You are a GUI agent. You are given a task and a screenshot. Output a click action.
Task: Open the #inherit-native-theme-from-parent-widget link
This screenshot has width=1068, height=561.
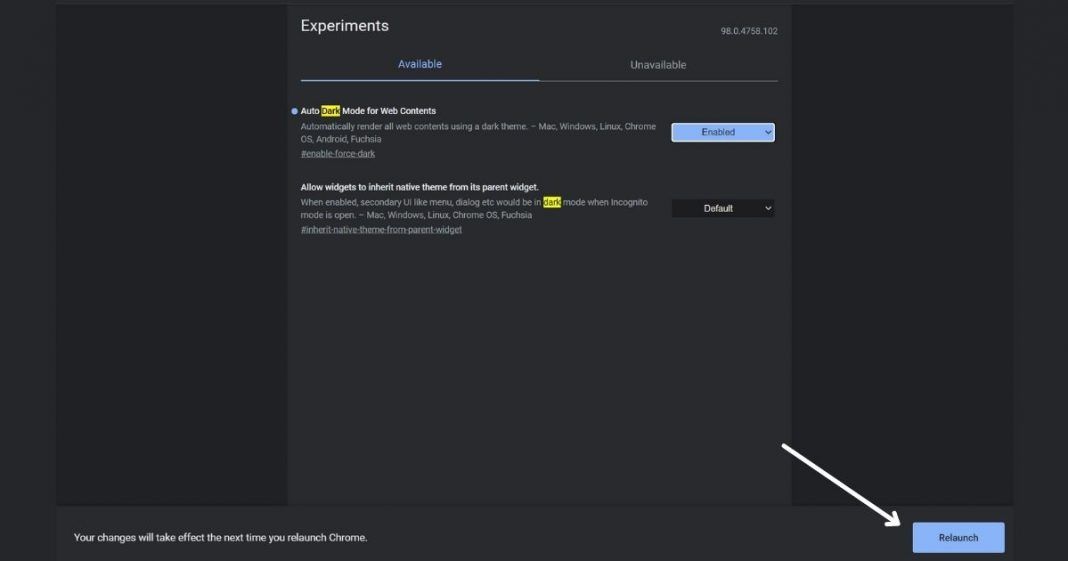click(x=381, y=230)
